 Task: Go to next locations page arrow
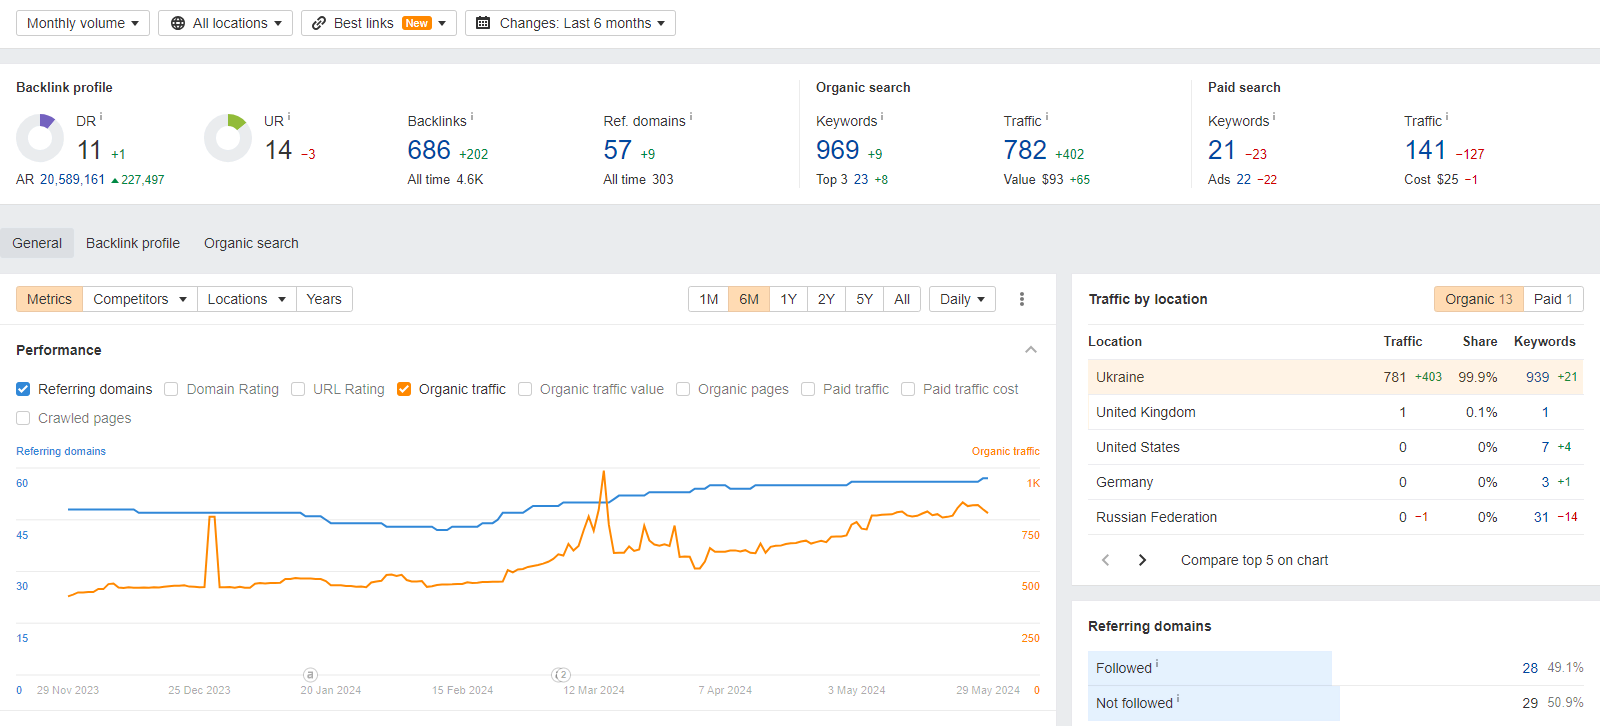[x=1142, y=560]
